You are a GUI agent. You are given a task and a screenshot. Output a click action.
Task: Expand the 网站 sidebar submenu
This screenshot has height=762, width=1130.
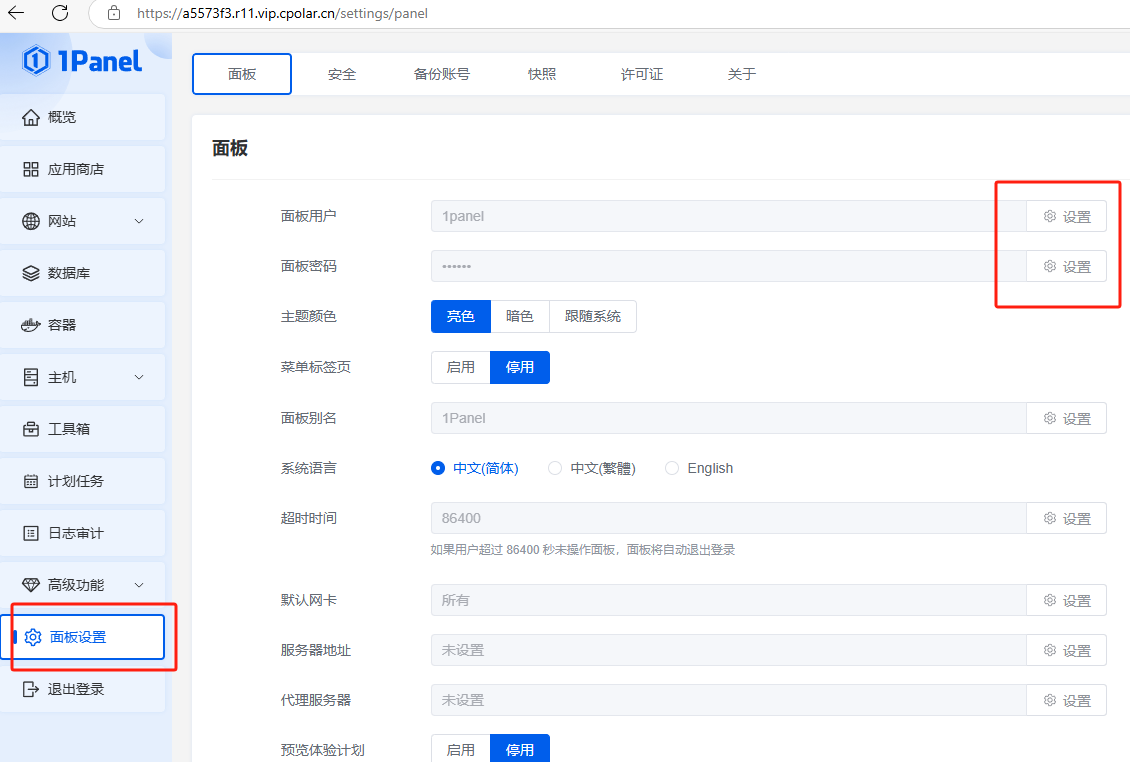[139, 221]
